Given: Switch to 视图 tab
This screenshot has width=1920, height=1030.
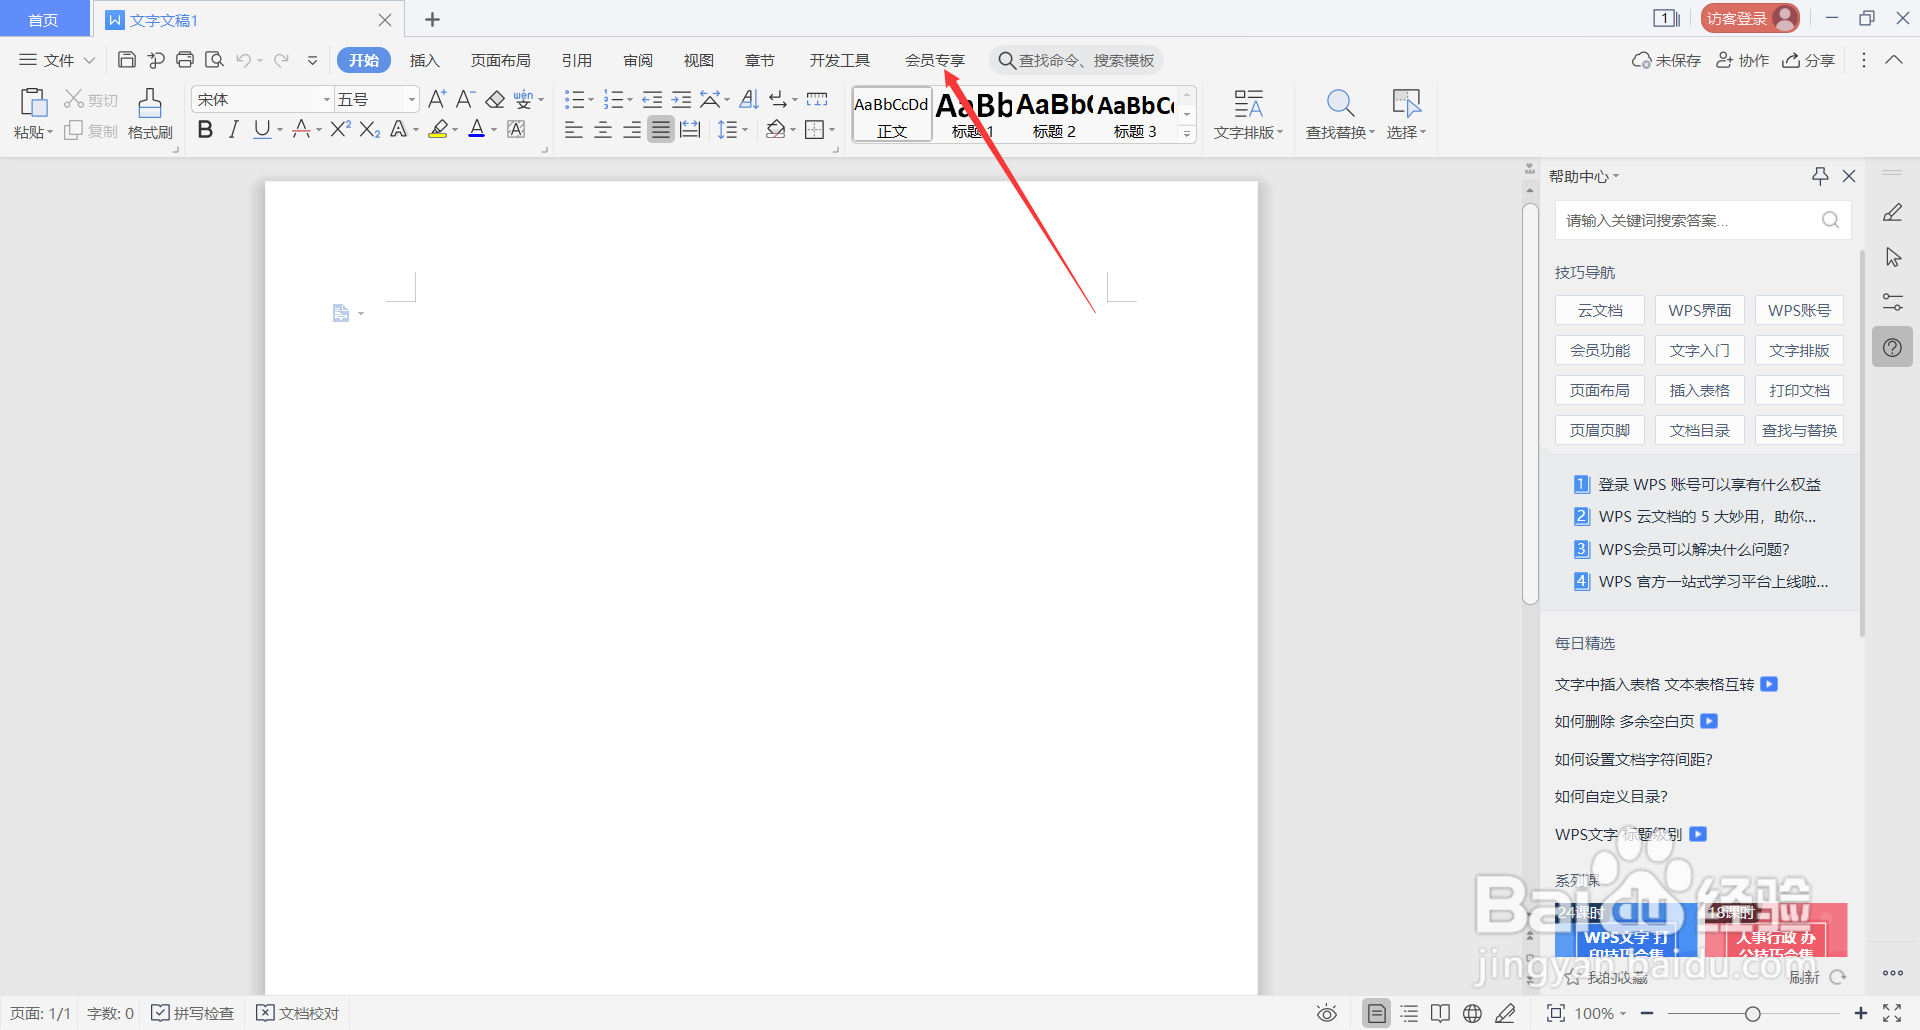Looking at the screenshot, I should 698,60.
